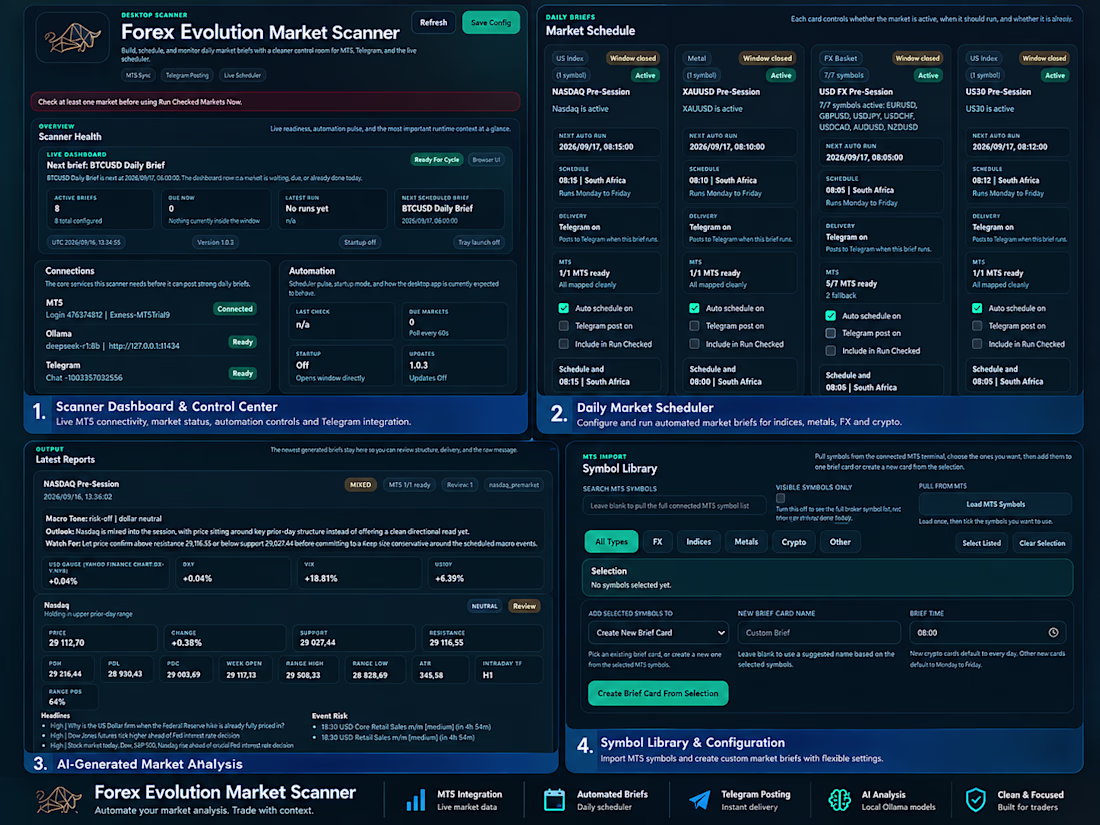Screen dimensions: 1100x825
Task: Enable Telegram post on for US30 Pre-Session
Action: pos(977,326)
